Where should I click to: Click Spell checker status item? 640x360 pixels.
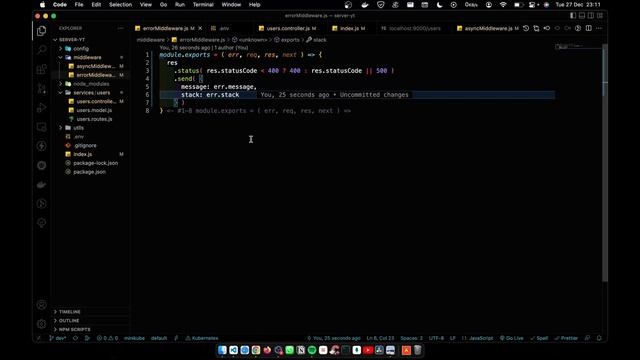(539, 338)
